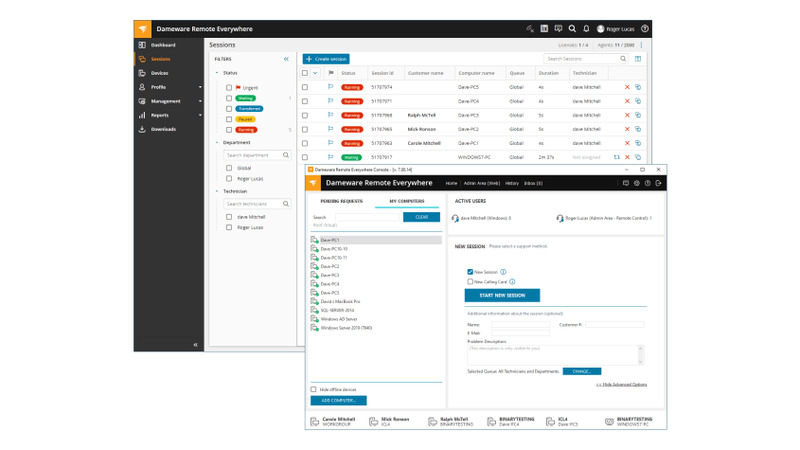Toggle the select-all sessions checkbox
The width and height of the screenshot is (800, 450).
(305, 73)
